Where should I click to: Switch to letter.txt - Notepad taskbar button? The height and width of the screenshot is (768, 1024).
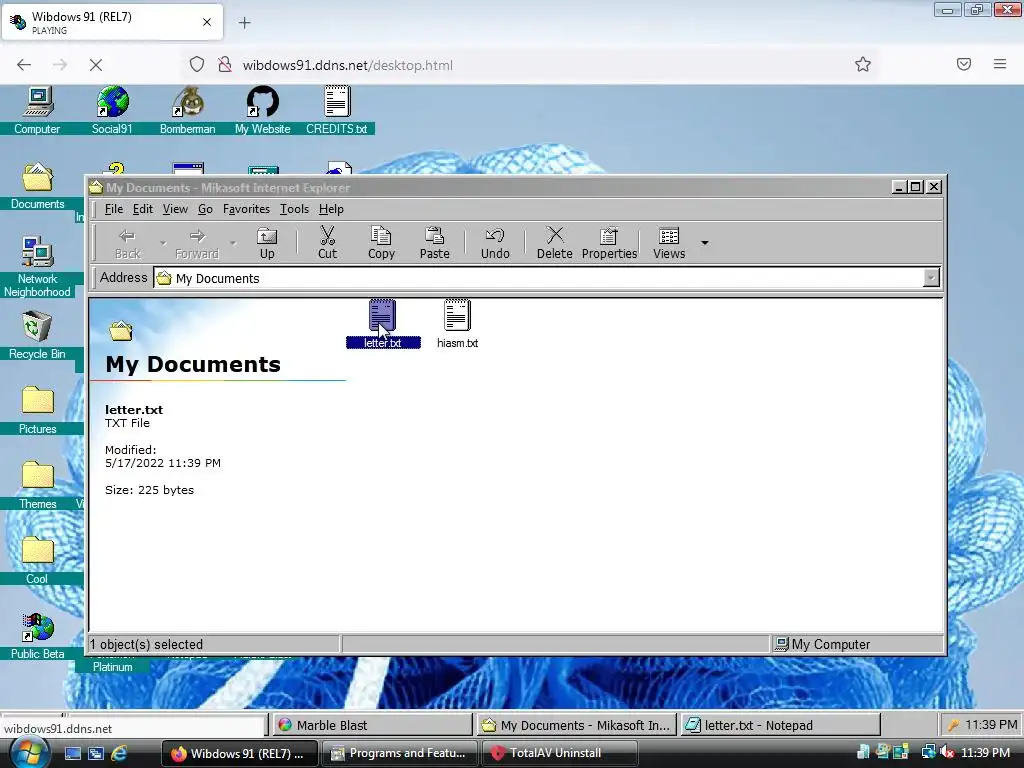point(780,725)
